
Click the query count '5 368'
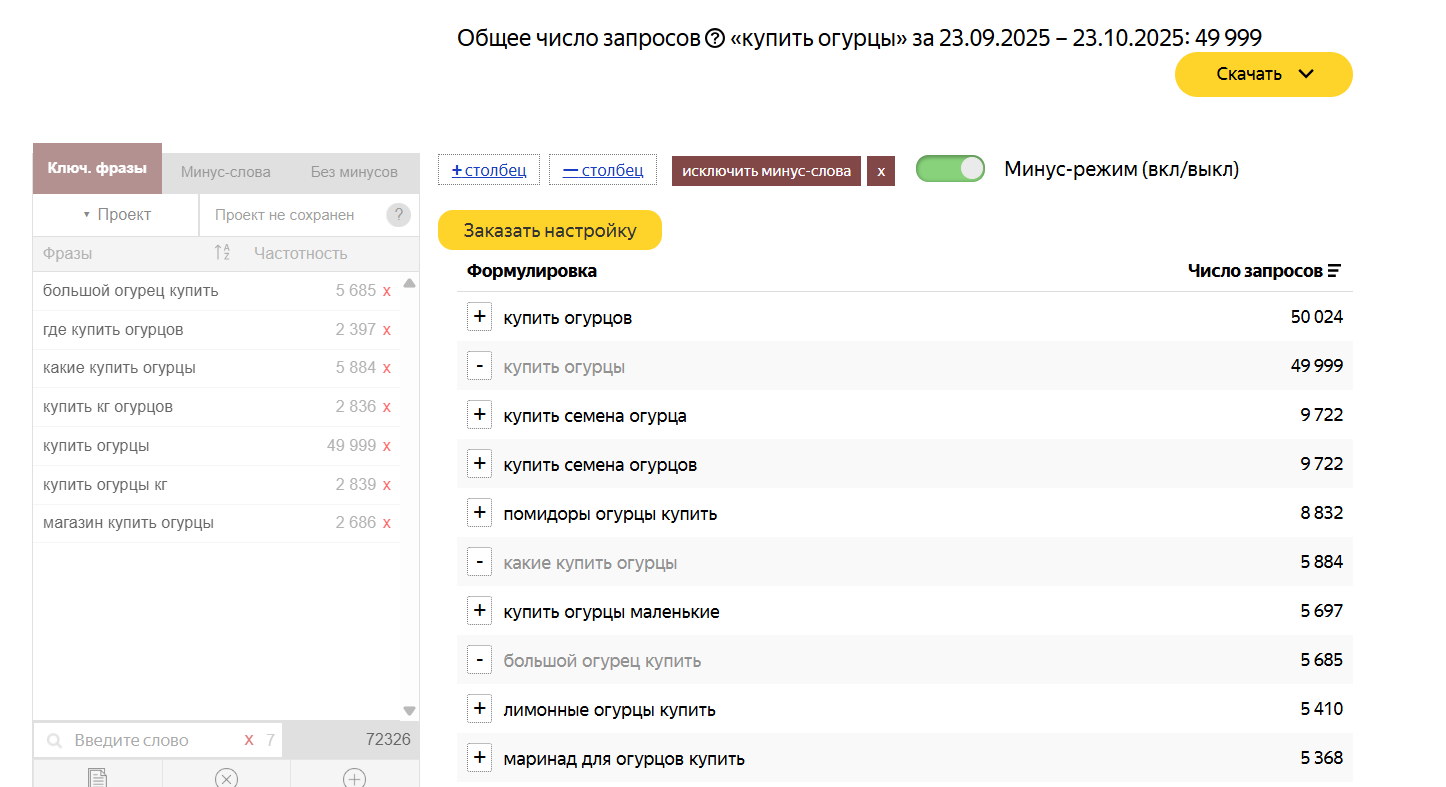pos(1322,758)
